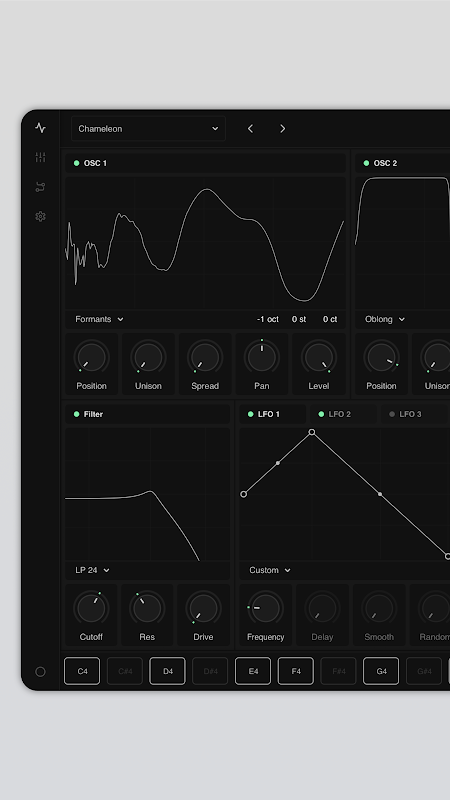Image resolution: width=450 pixels, height=800 pixels.
Task: Play the C4 key
Action: (x=82, y=671)
